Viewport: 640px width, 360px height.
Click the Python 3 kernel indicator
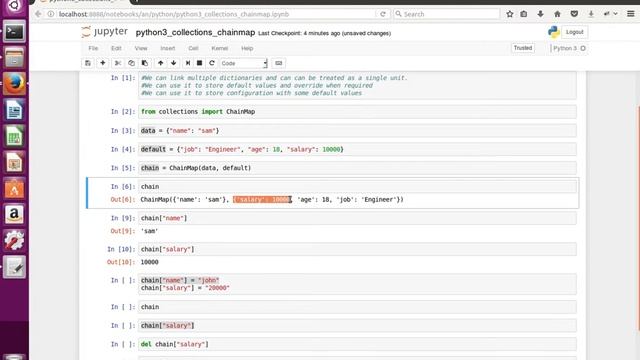pos(569,48)
